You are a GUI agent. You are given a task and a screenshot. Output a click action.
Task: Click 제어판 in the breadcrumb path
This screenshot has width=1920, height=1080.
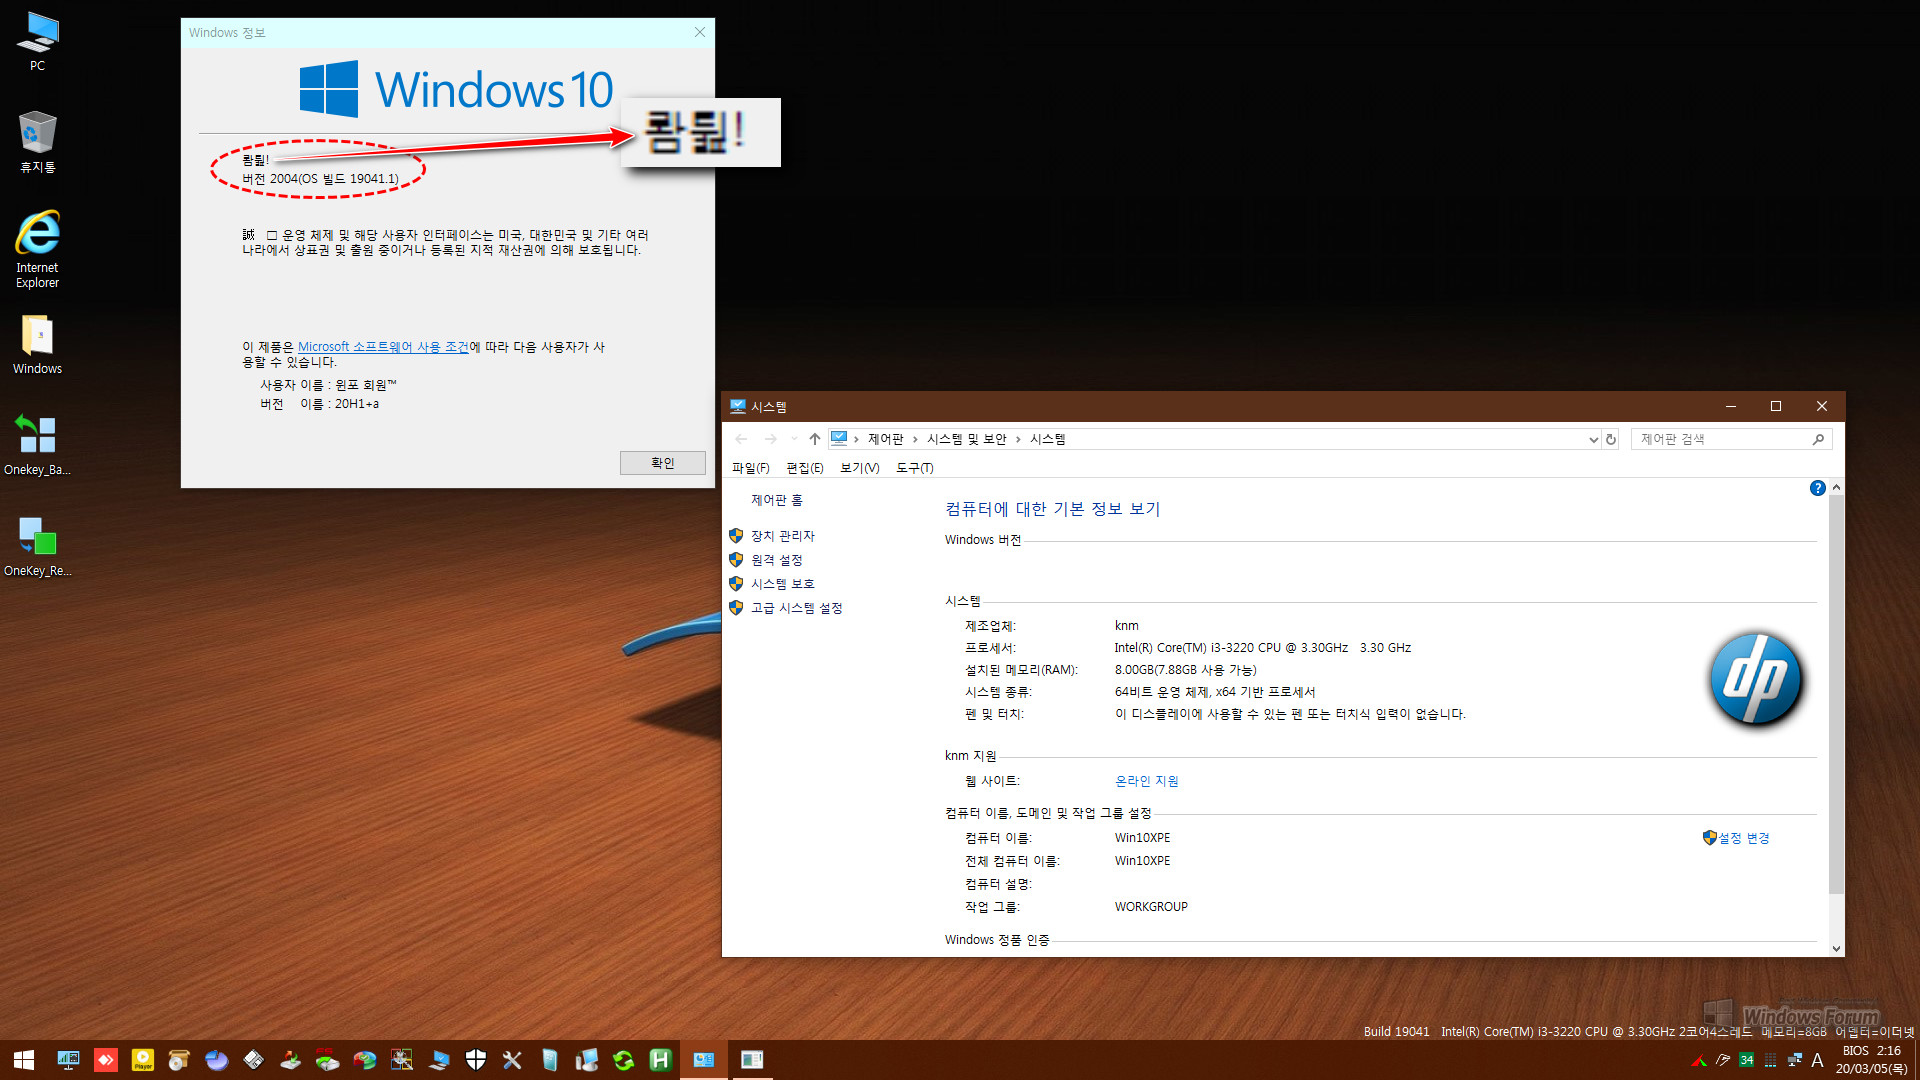point(885,439)
